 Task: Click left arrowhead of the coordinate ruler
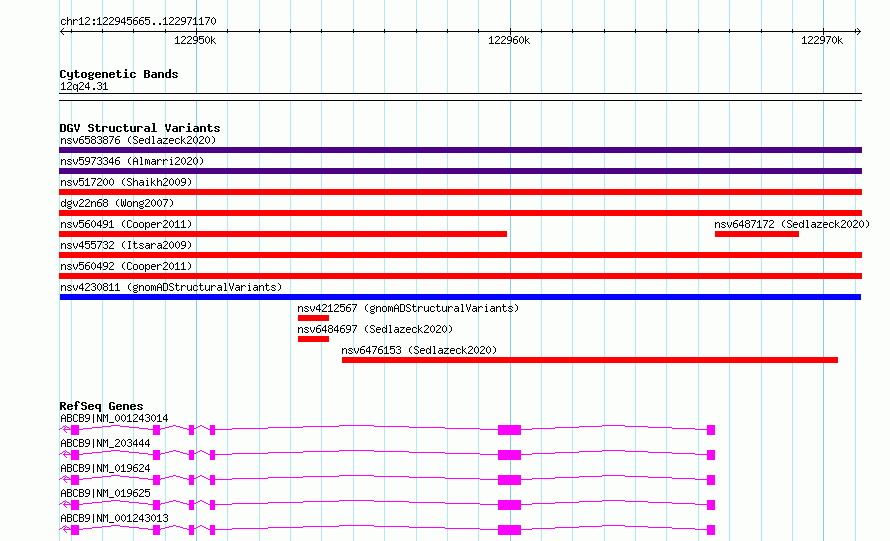pyautogui.click(x=62, y=31)
